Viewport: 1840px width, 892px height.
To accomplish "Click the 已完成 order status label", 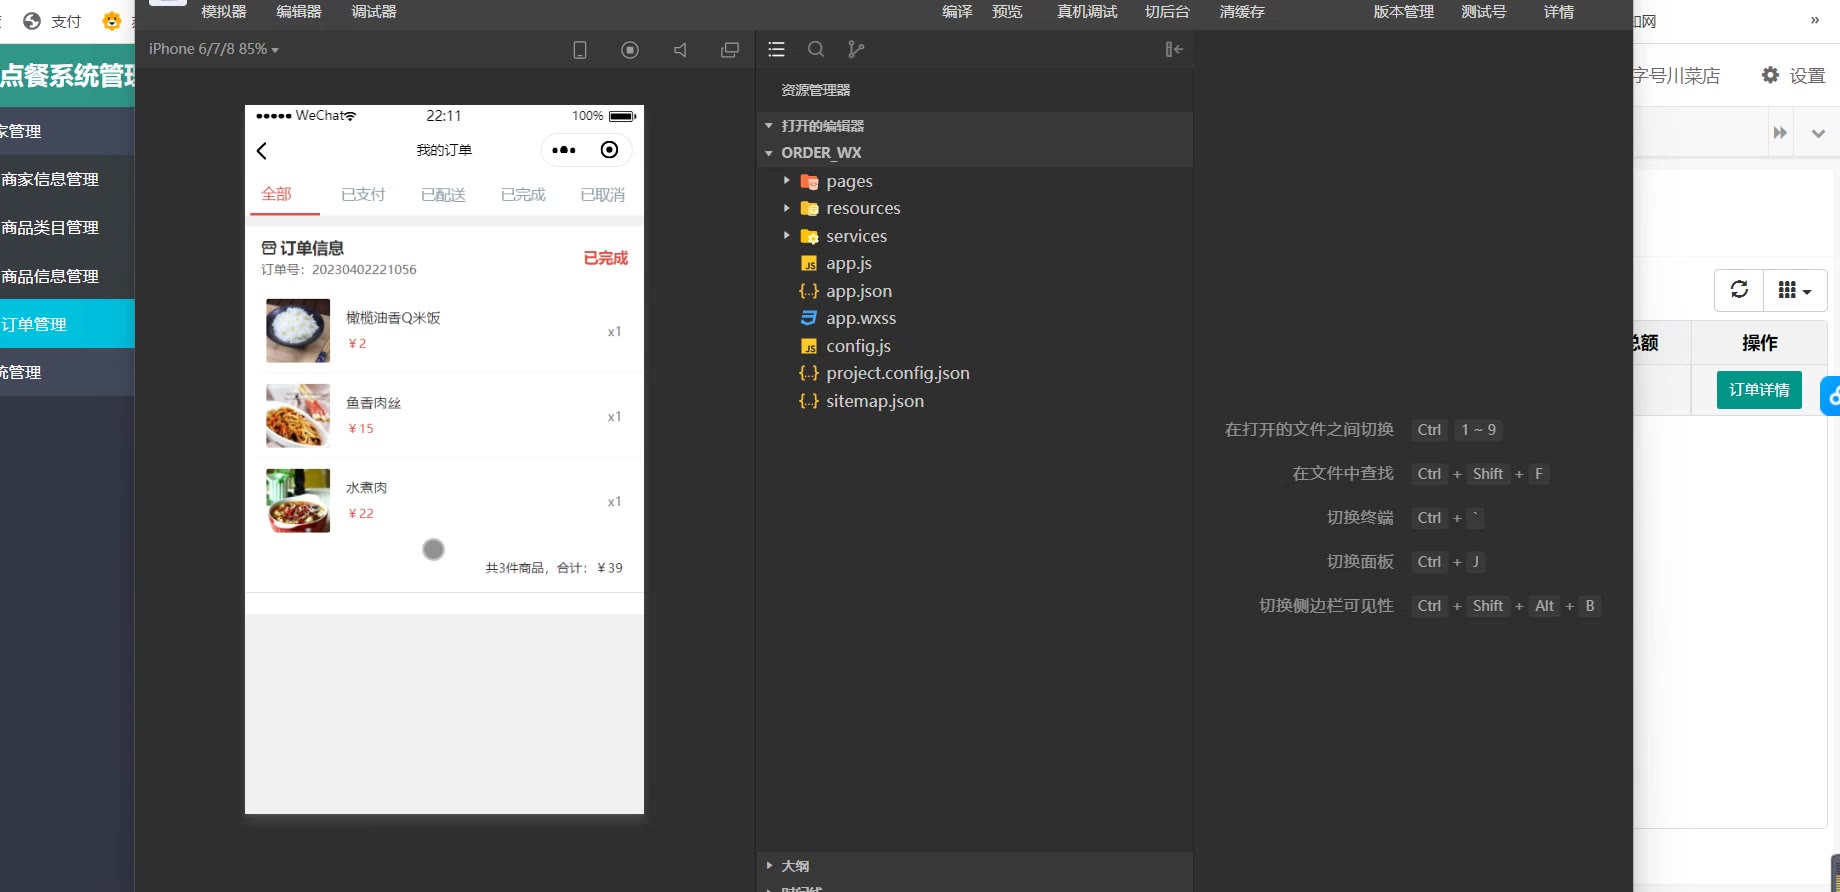I will (x=606, y=258).
